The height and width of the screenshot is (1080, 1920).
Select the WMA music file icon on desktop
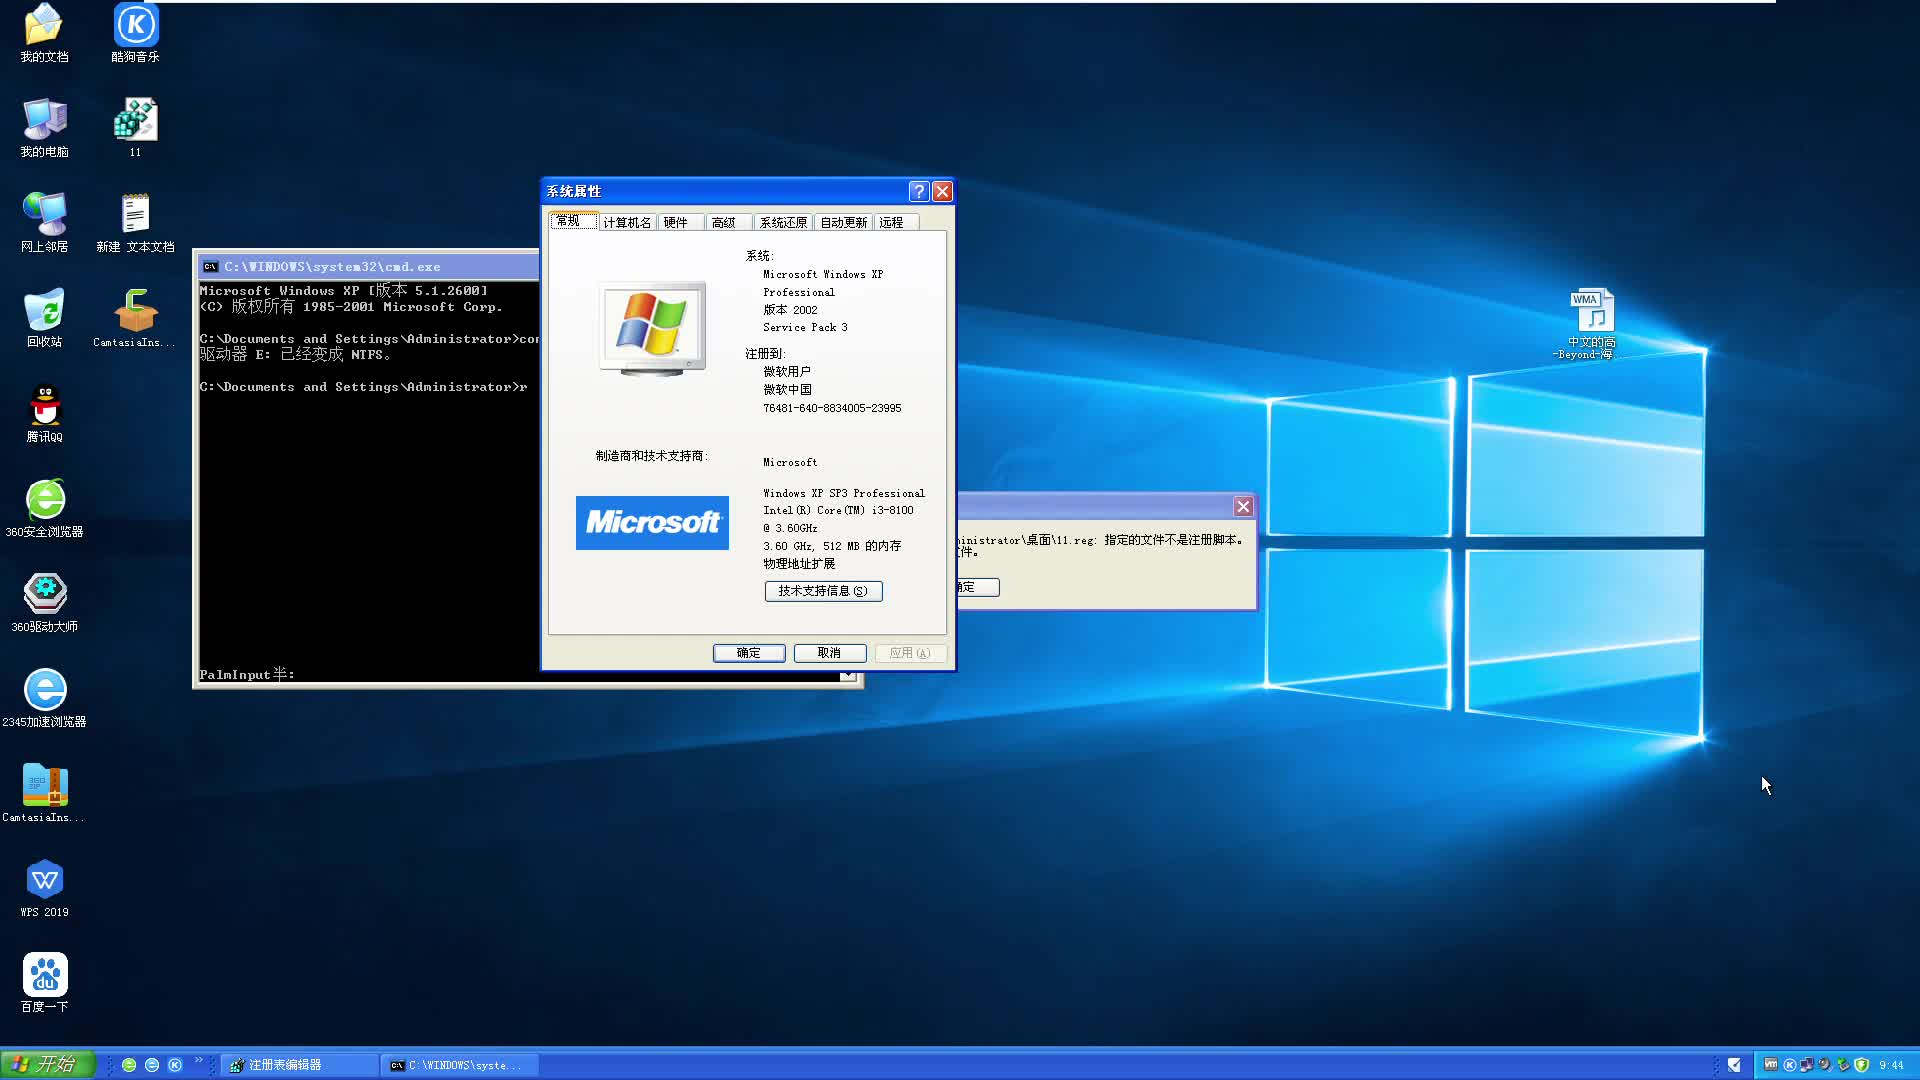(1591, 312)
